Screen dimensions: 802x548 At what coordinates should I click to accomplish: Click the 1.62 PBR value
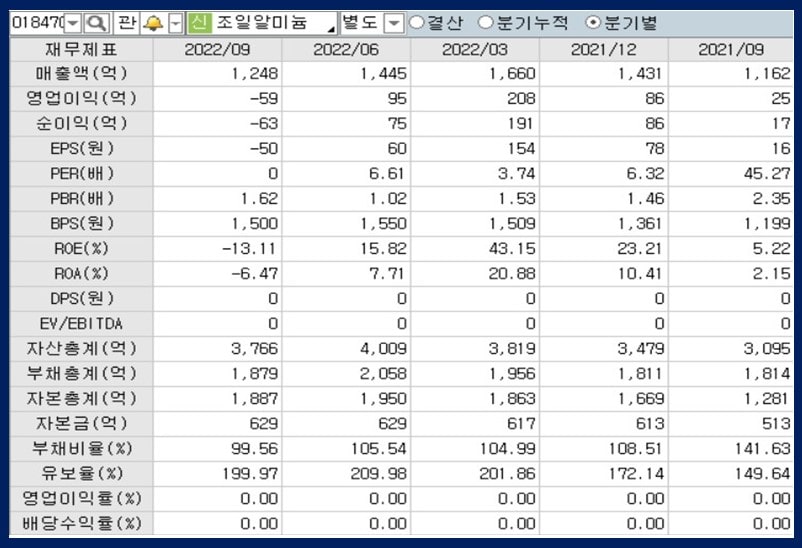260,199
